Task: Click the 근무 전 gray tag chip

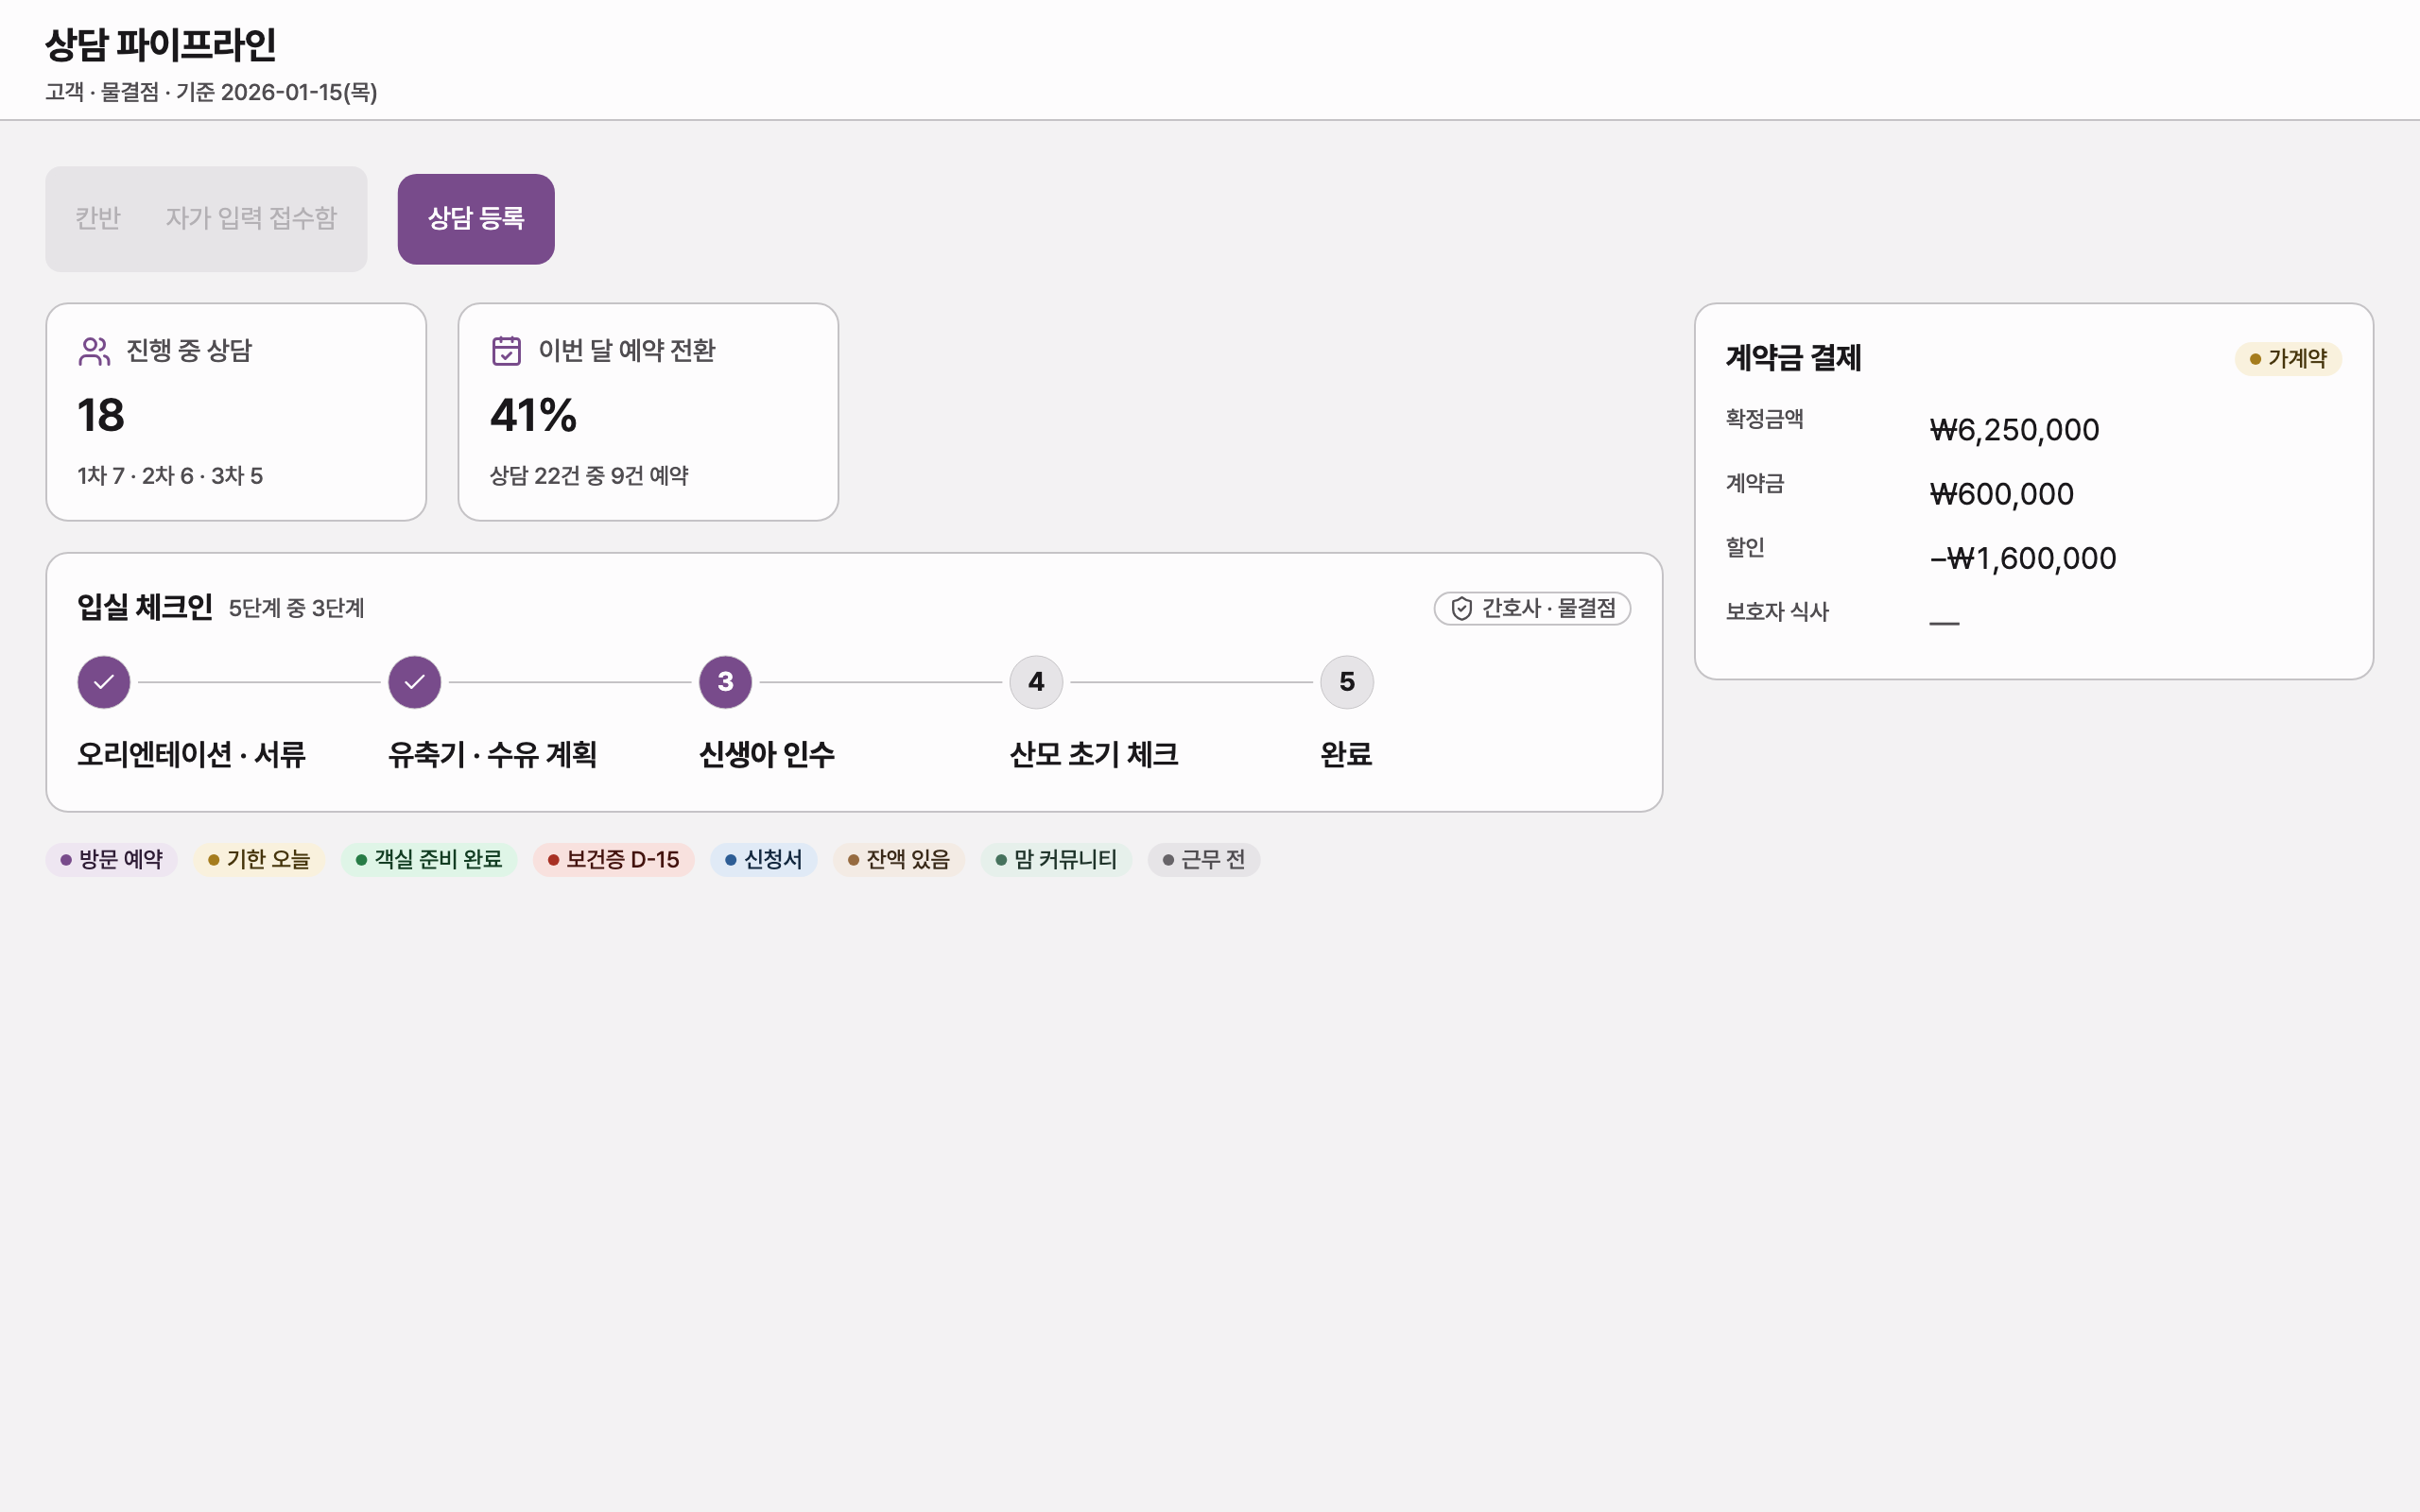Action: click(1204, 860)
